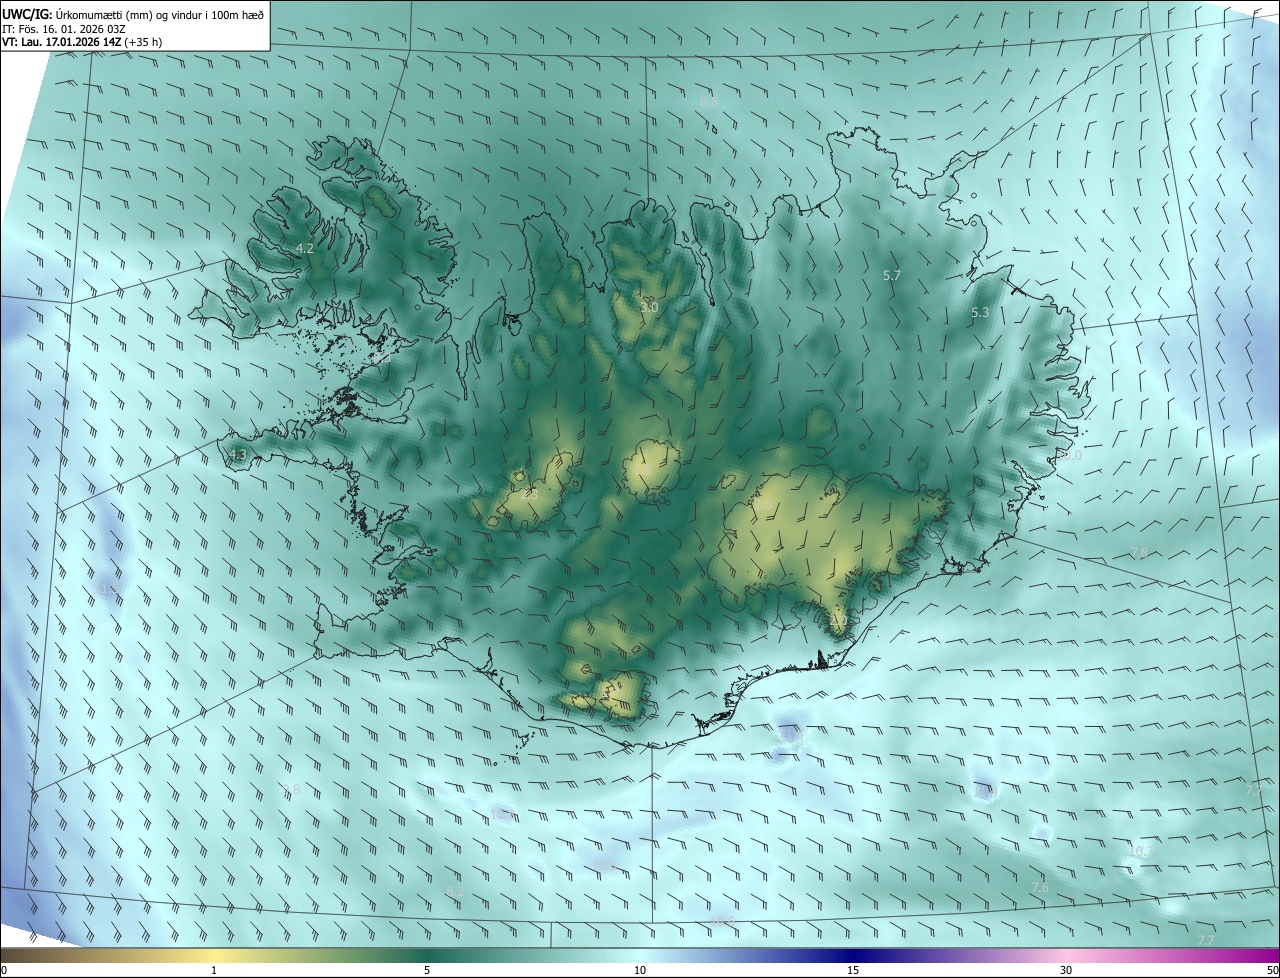This screenshot has width=1280, height=978.
Task: Click the colorbar tick labeled 0
Action: click(x=4, y=971)
